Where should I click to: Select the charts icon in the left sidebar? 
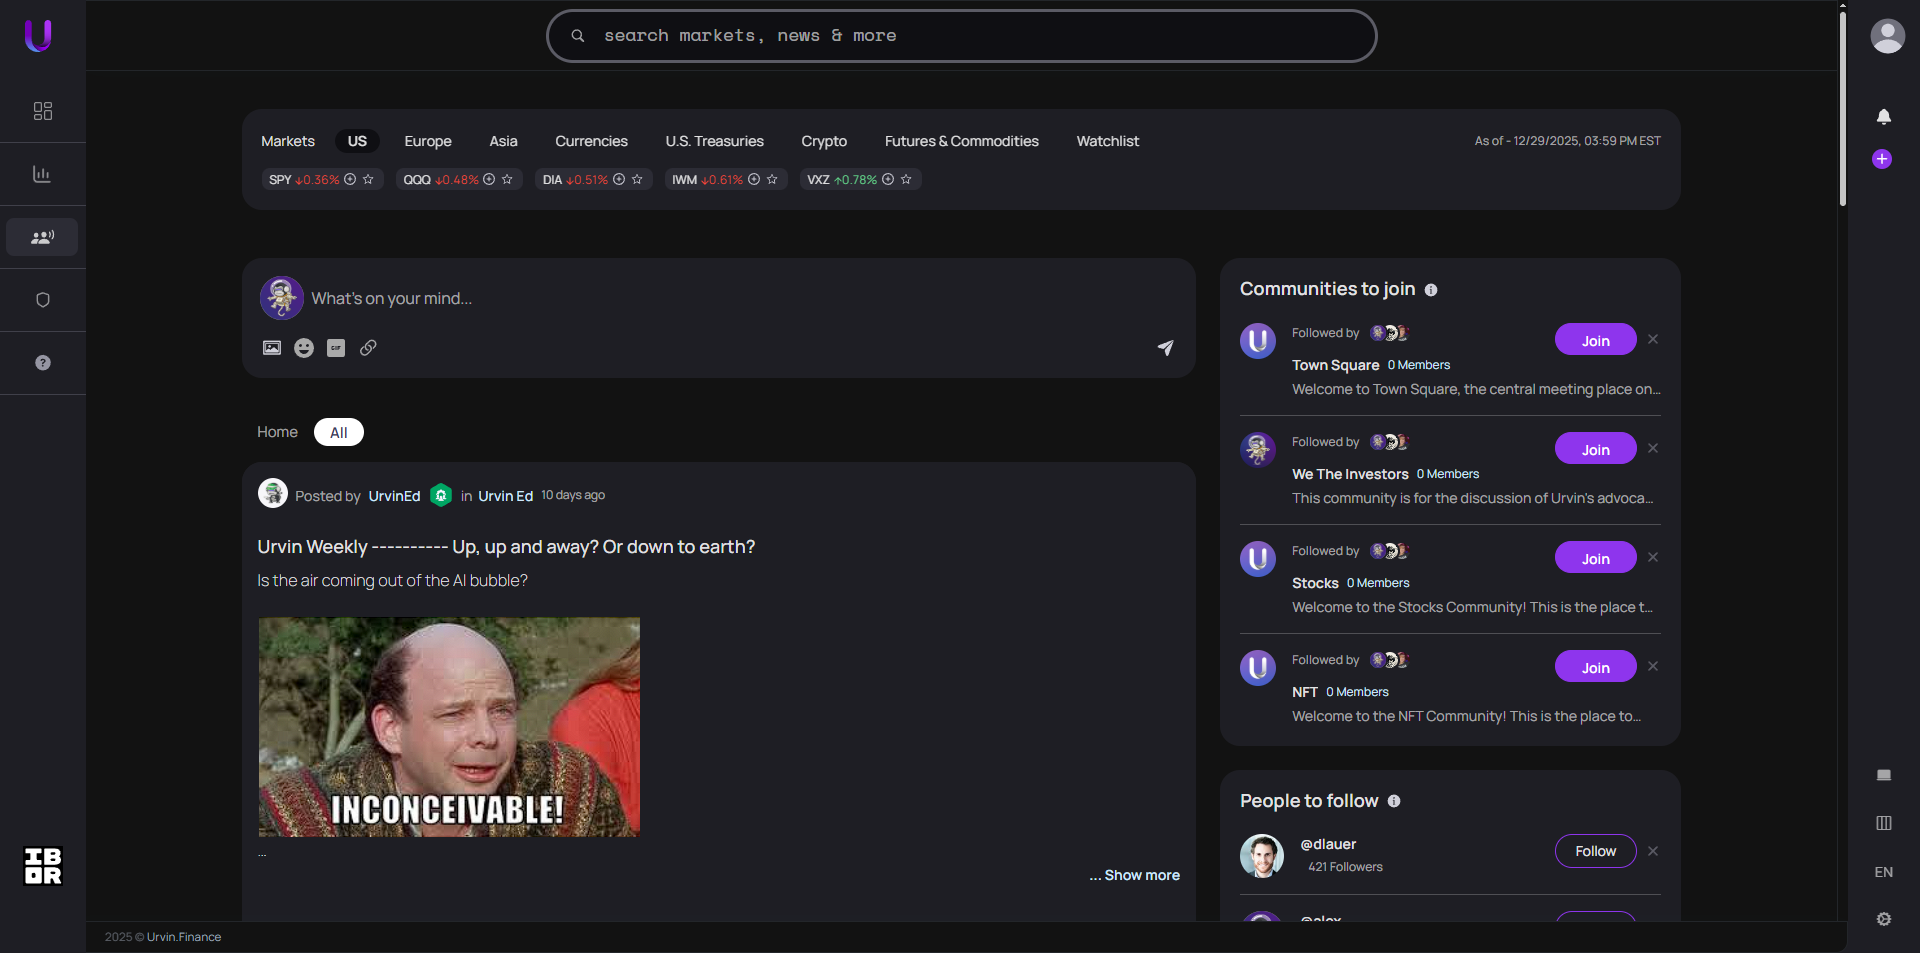[41, 174]
